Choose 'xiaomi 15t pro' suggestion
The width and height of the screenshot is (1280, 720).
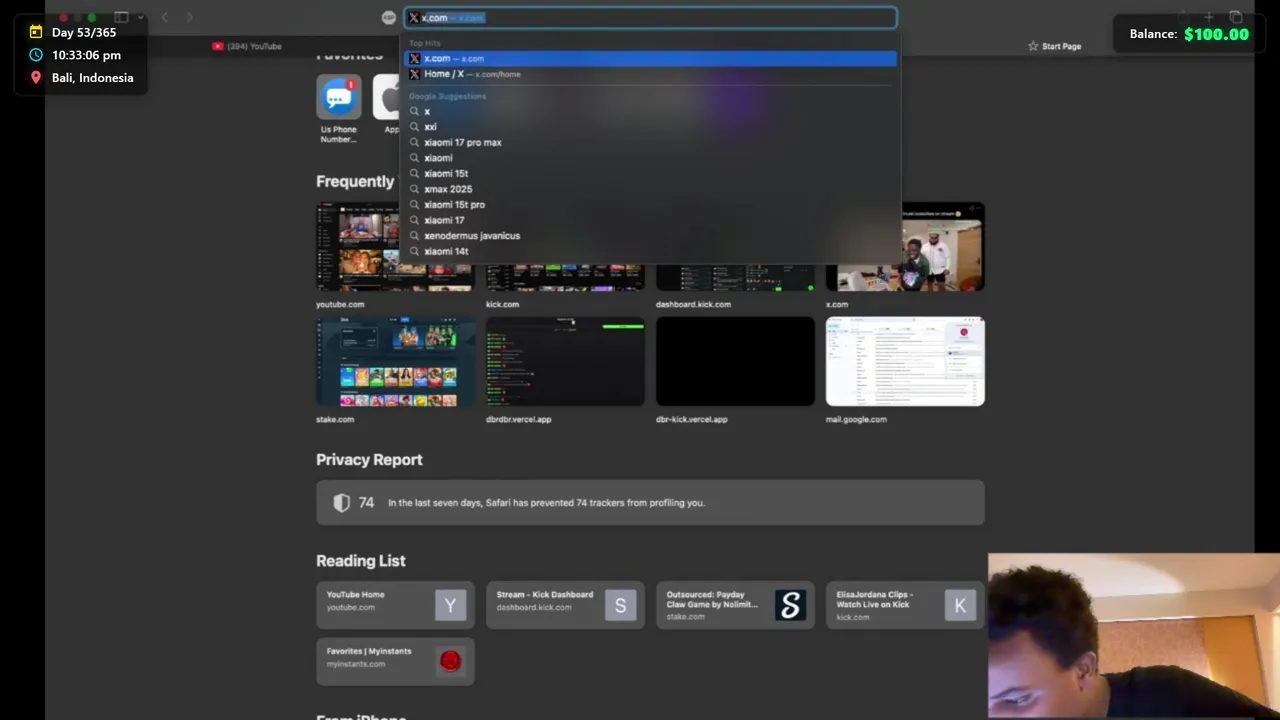[650, 204]
